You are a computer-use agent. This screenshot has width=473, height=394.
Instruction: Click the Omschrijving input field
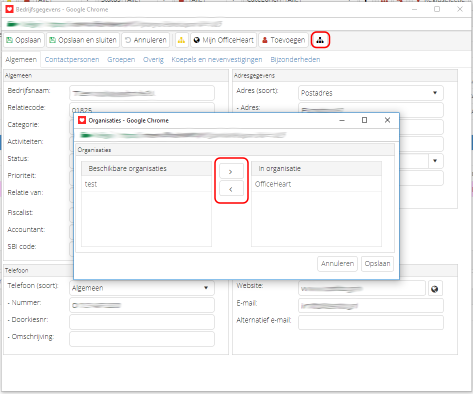142,339
